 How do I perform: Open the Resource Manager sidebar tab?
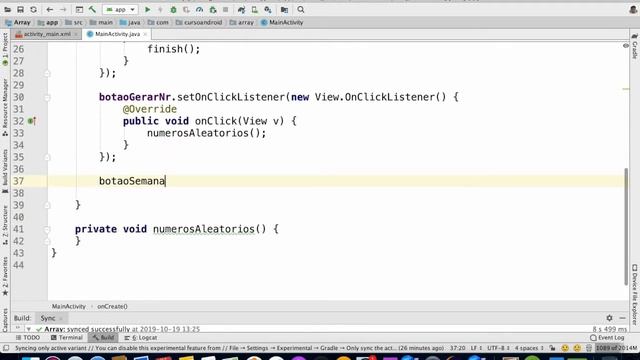(5, 108)
